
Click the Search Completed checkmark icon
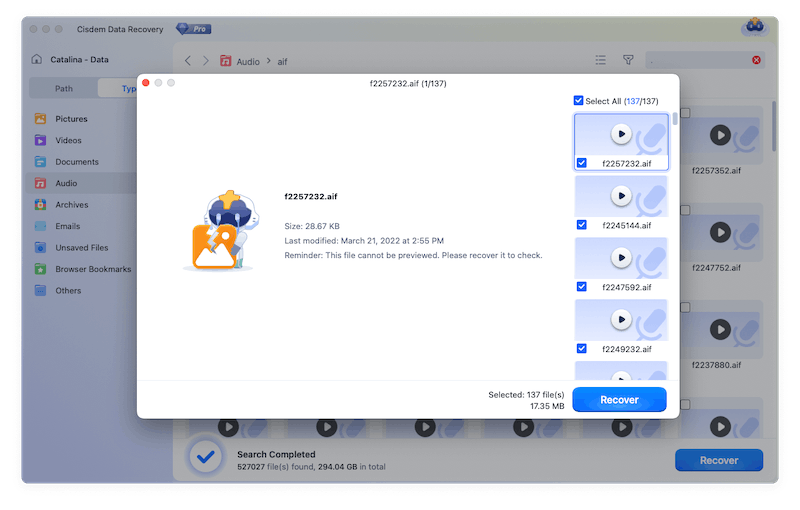pyautogui.click(x=206, y=457)
